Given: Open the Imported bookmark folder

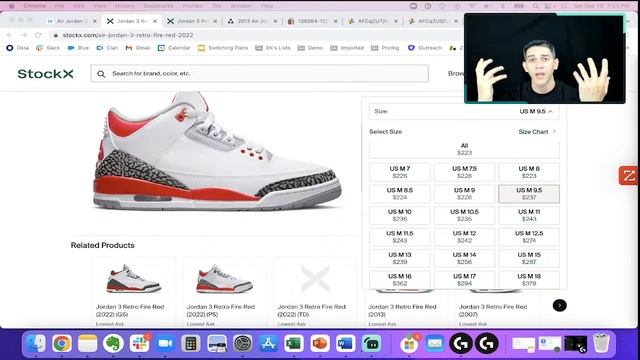Looking at the screenshot, I should 347,48.
